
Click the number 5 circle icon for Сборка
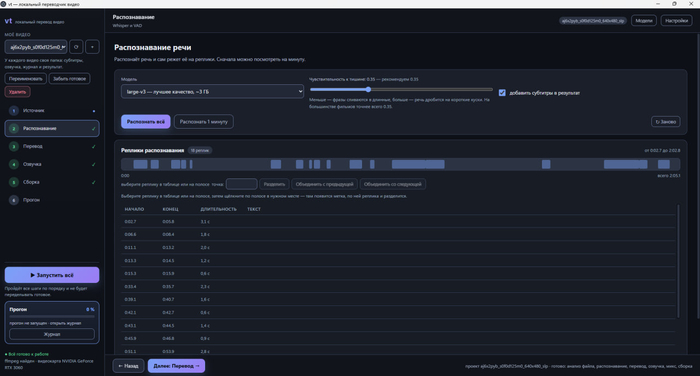pos(14,182)
